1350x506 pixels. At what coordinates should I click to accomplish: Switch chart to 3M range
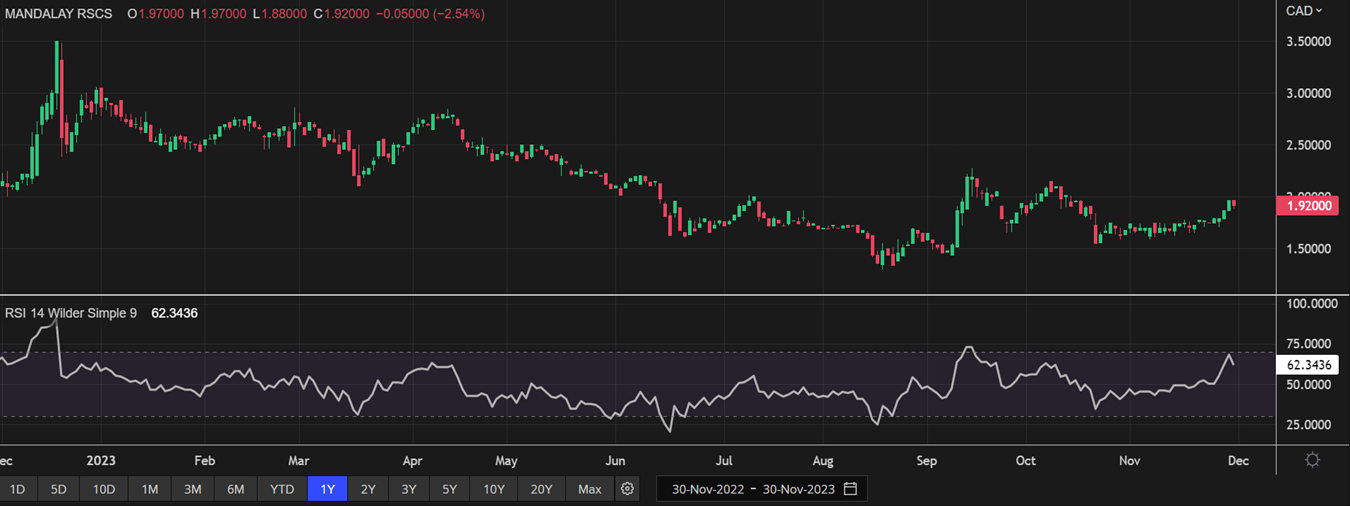[x=193, y=489]
